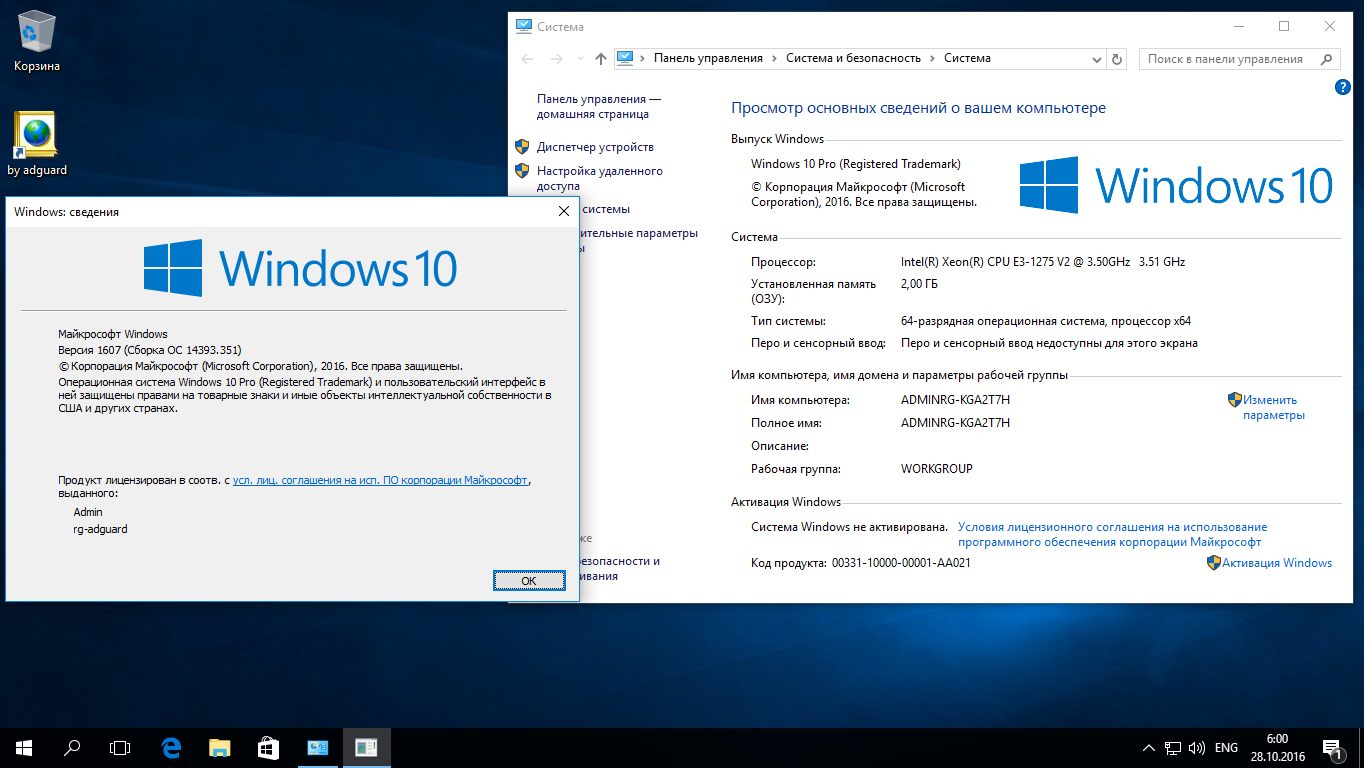Open the network tray icon
Screen dimensions: 1364x768
pyautogui.click(x=1173, y=748)
